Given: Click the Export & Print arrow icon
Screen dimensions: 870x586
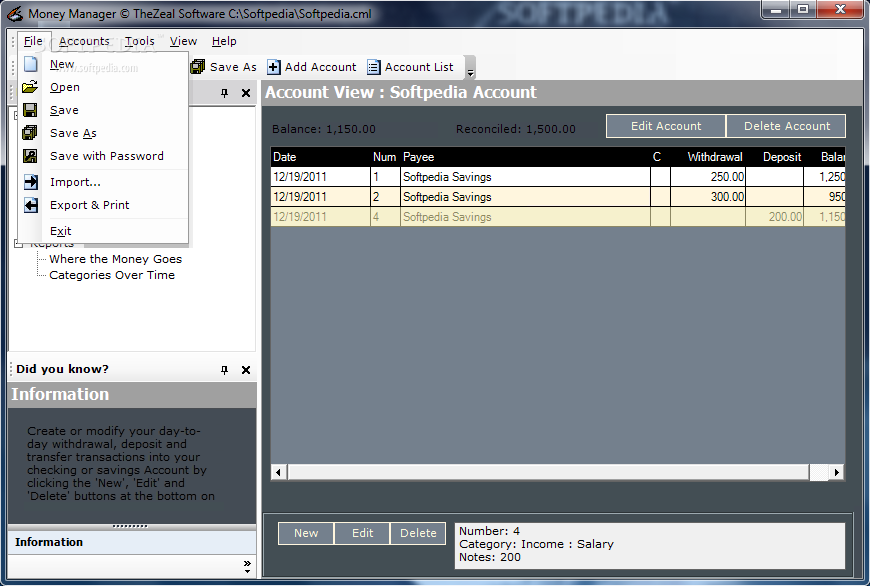Looking at the screenshot, I should (31, 205).
